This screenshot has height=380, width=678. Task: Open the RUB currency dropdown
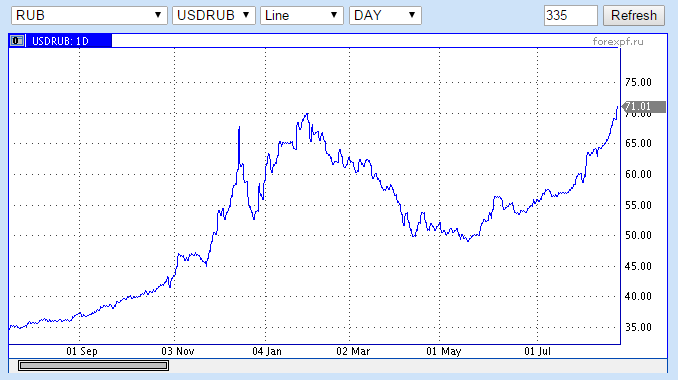[x=89, y=16]
